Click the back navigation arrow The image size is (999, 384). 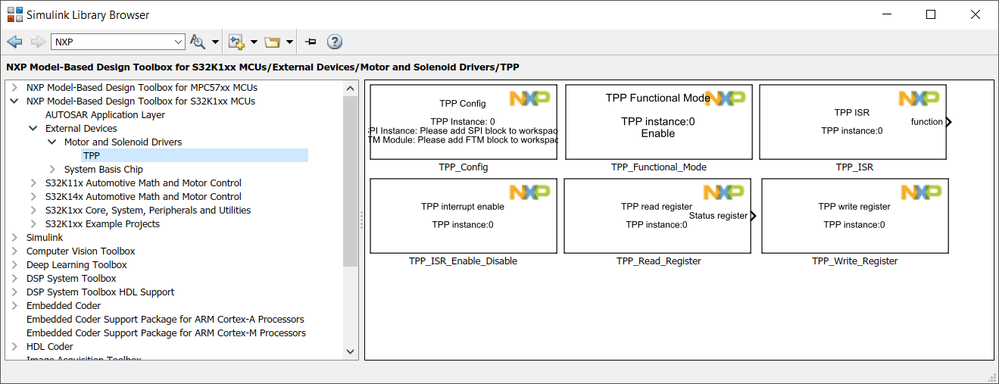tap(15, 42)
